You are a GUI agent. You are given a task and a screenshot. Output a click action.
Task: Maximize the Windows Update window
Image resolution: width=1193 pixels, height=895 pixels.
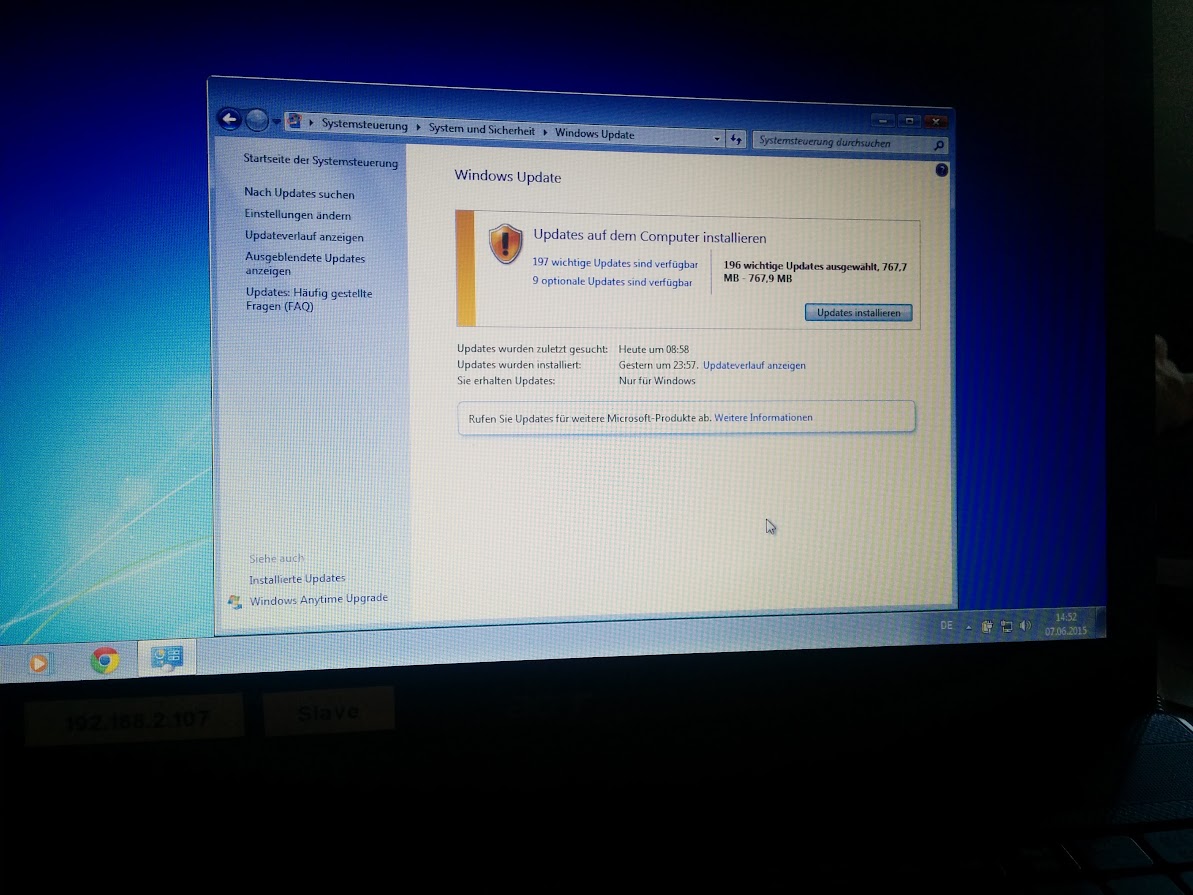coord(908,121)
